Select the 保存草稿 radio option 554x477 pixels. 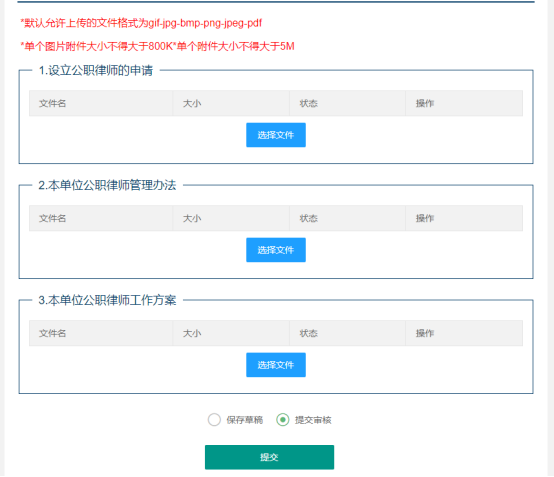(x=214, y=420)
